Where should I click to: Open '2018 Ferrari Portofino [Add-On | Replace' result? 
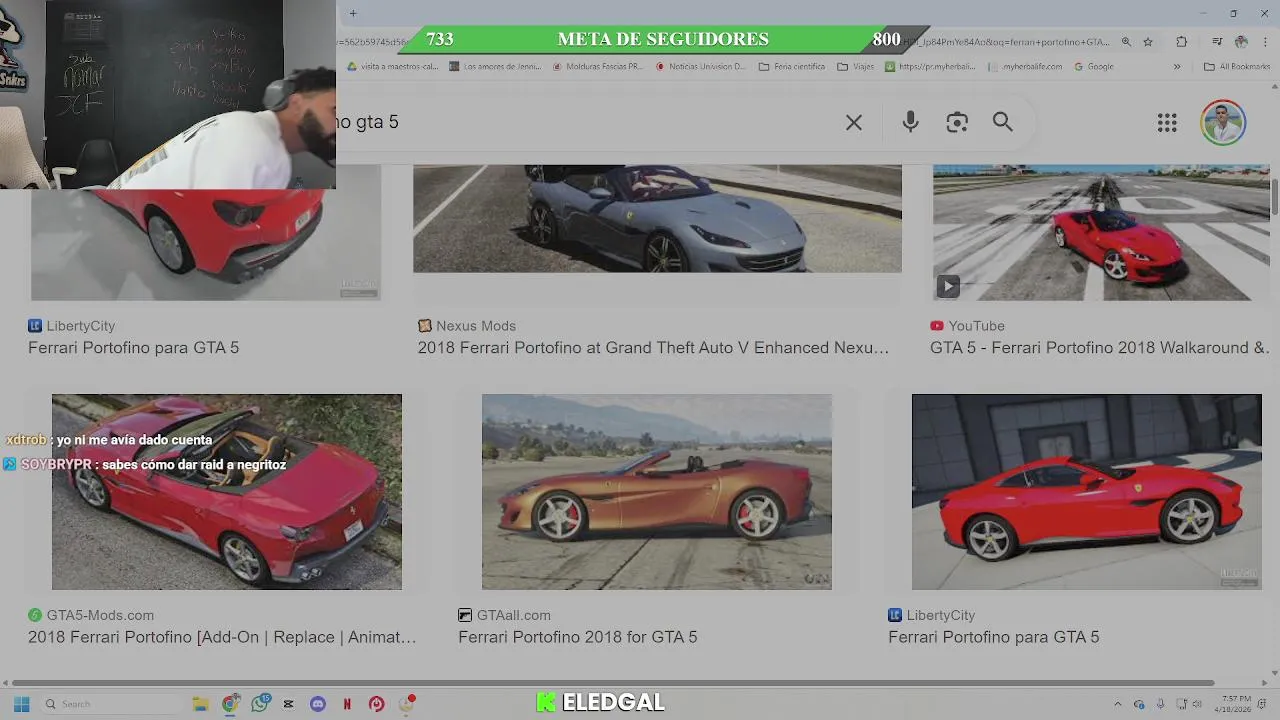[222, 637]
